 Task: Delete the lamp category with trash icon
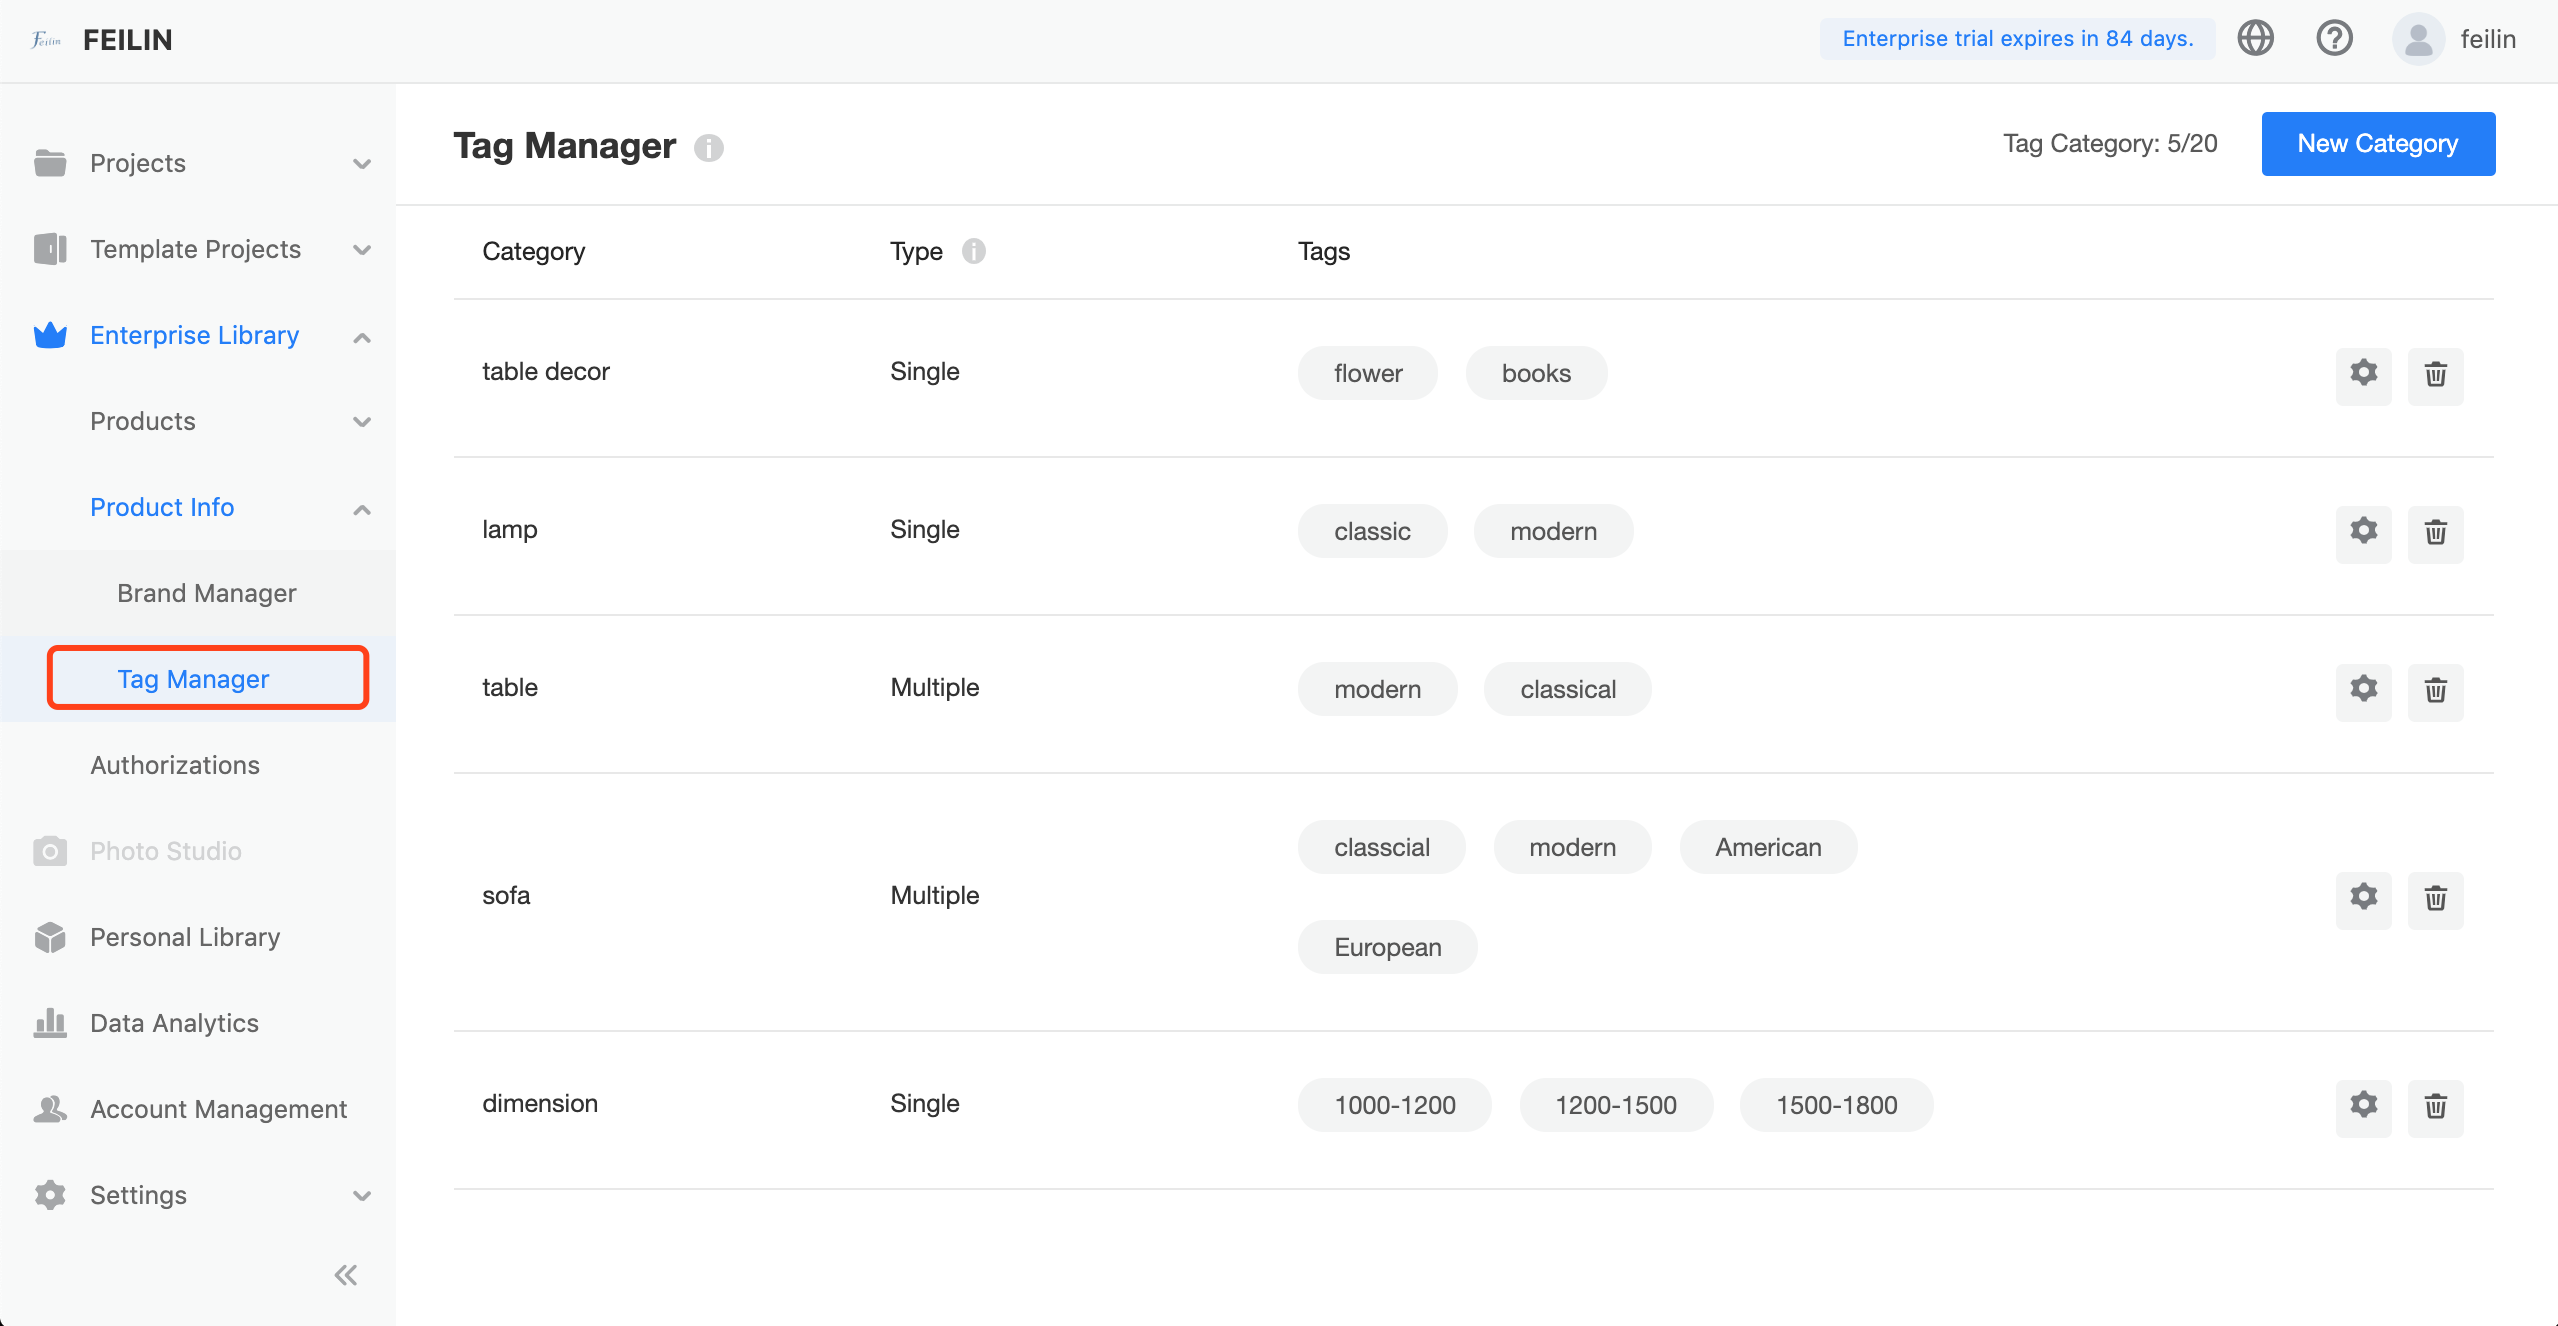[2435, 532]
